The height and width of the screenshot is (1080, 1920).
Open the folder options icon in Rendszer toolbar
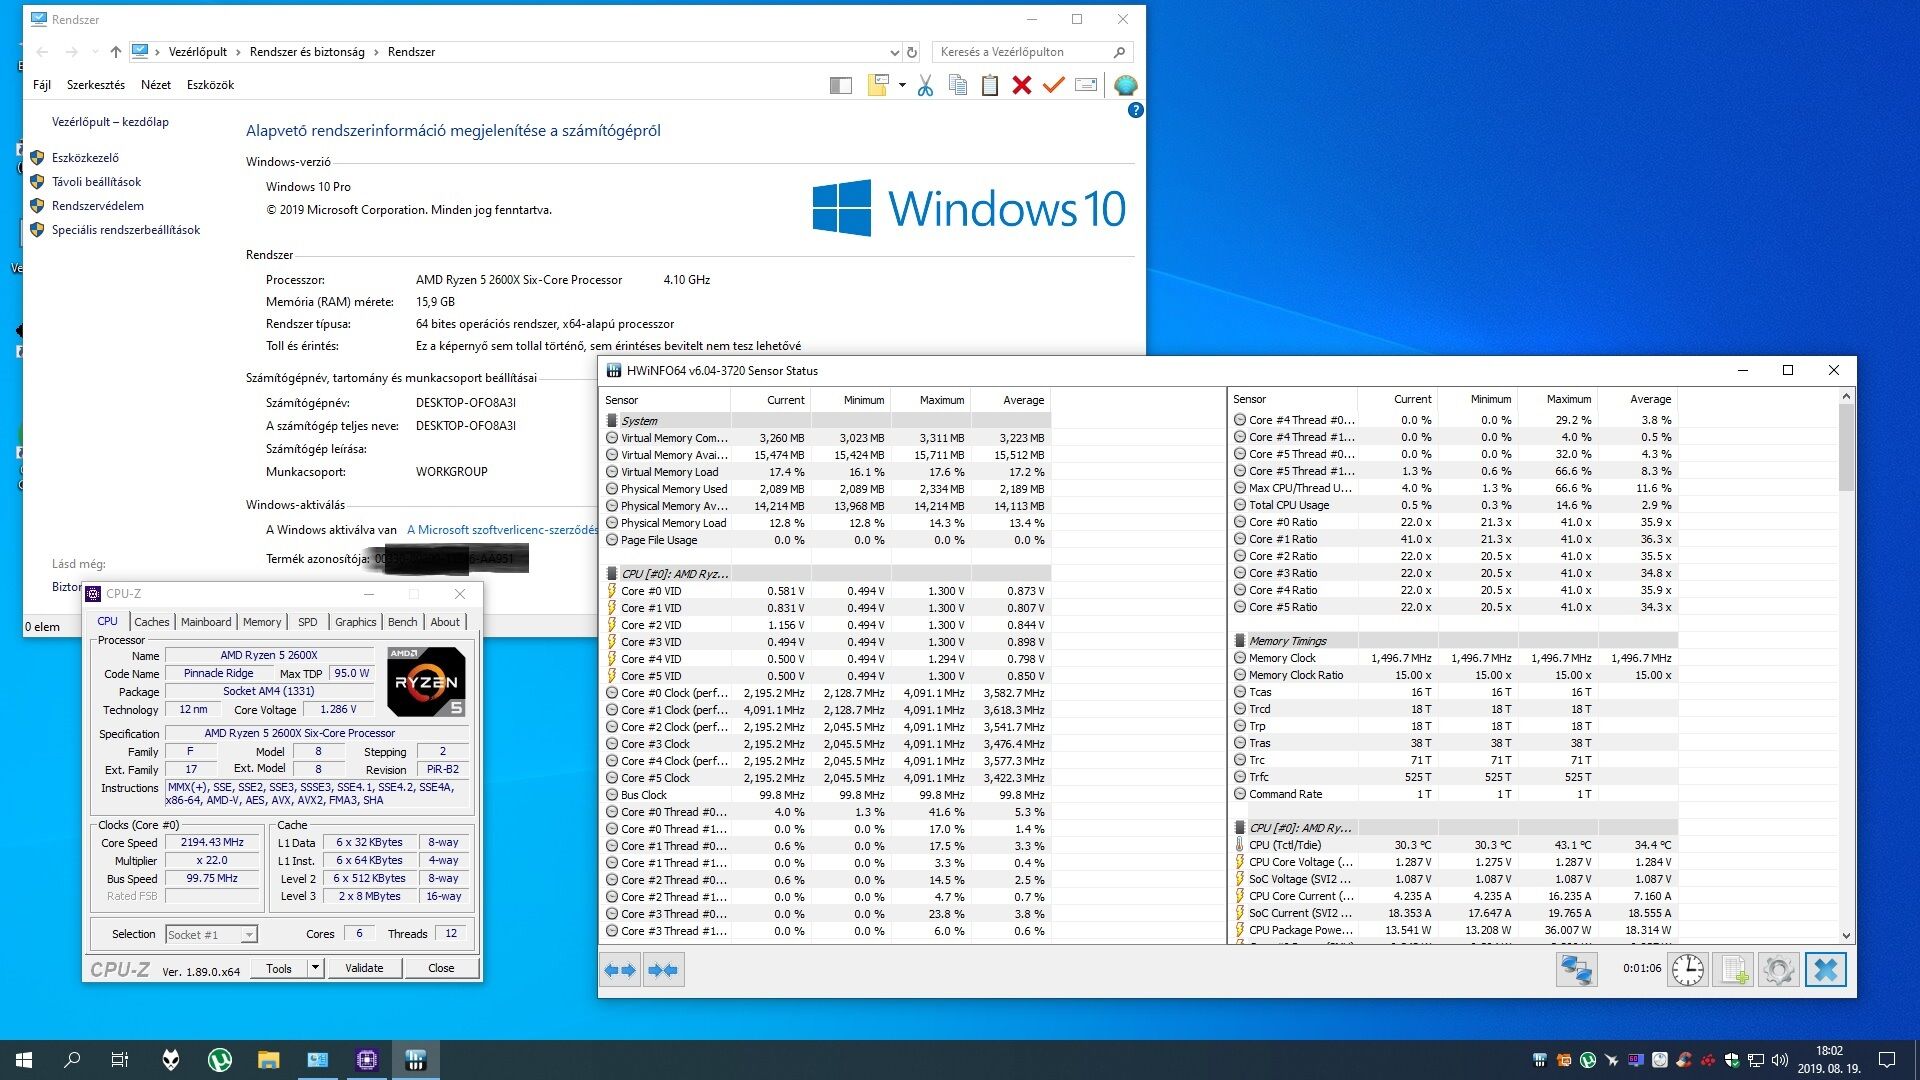878,85
